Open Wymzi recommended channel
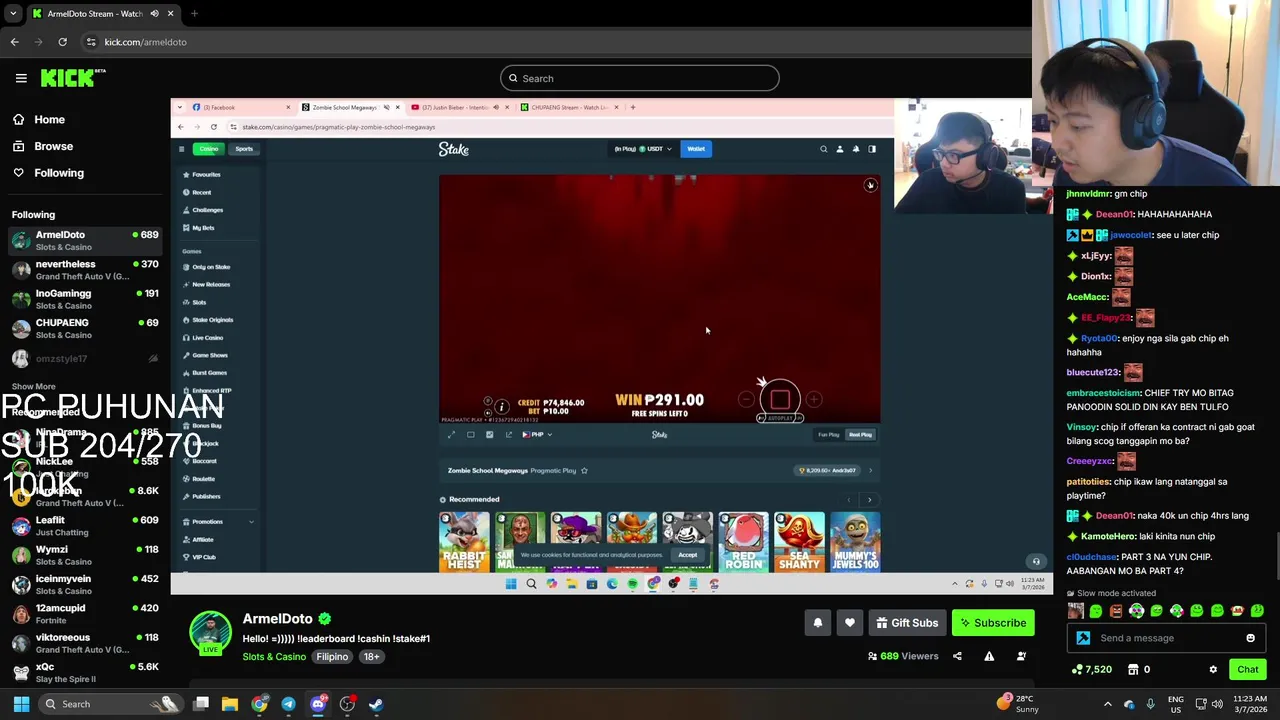 (x=85, y=555)
